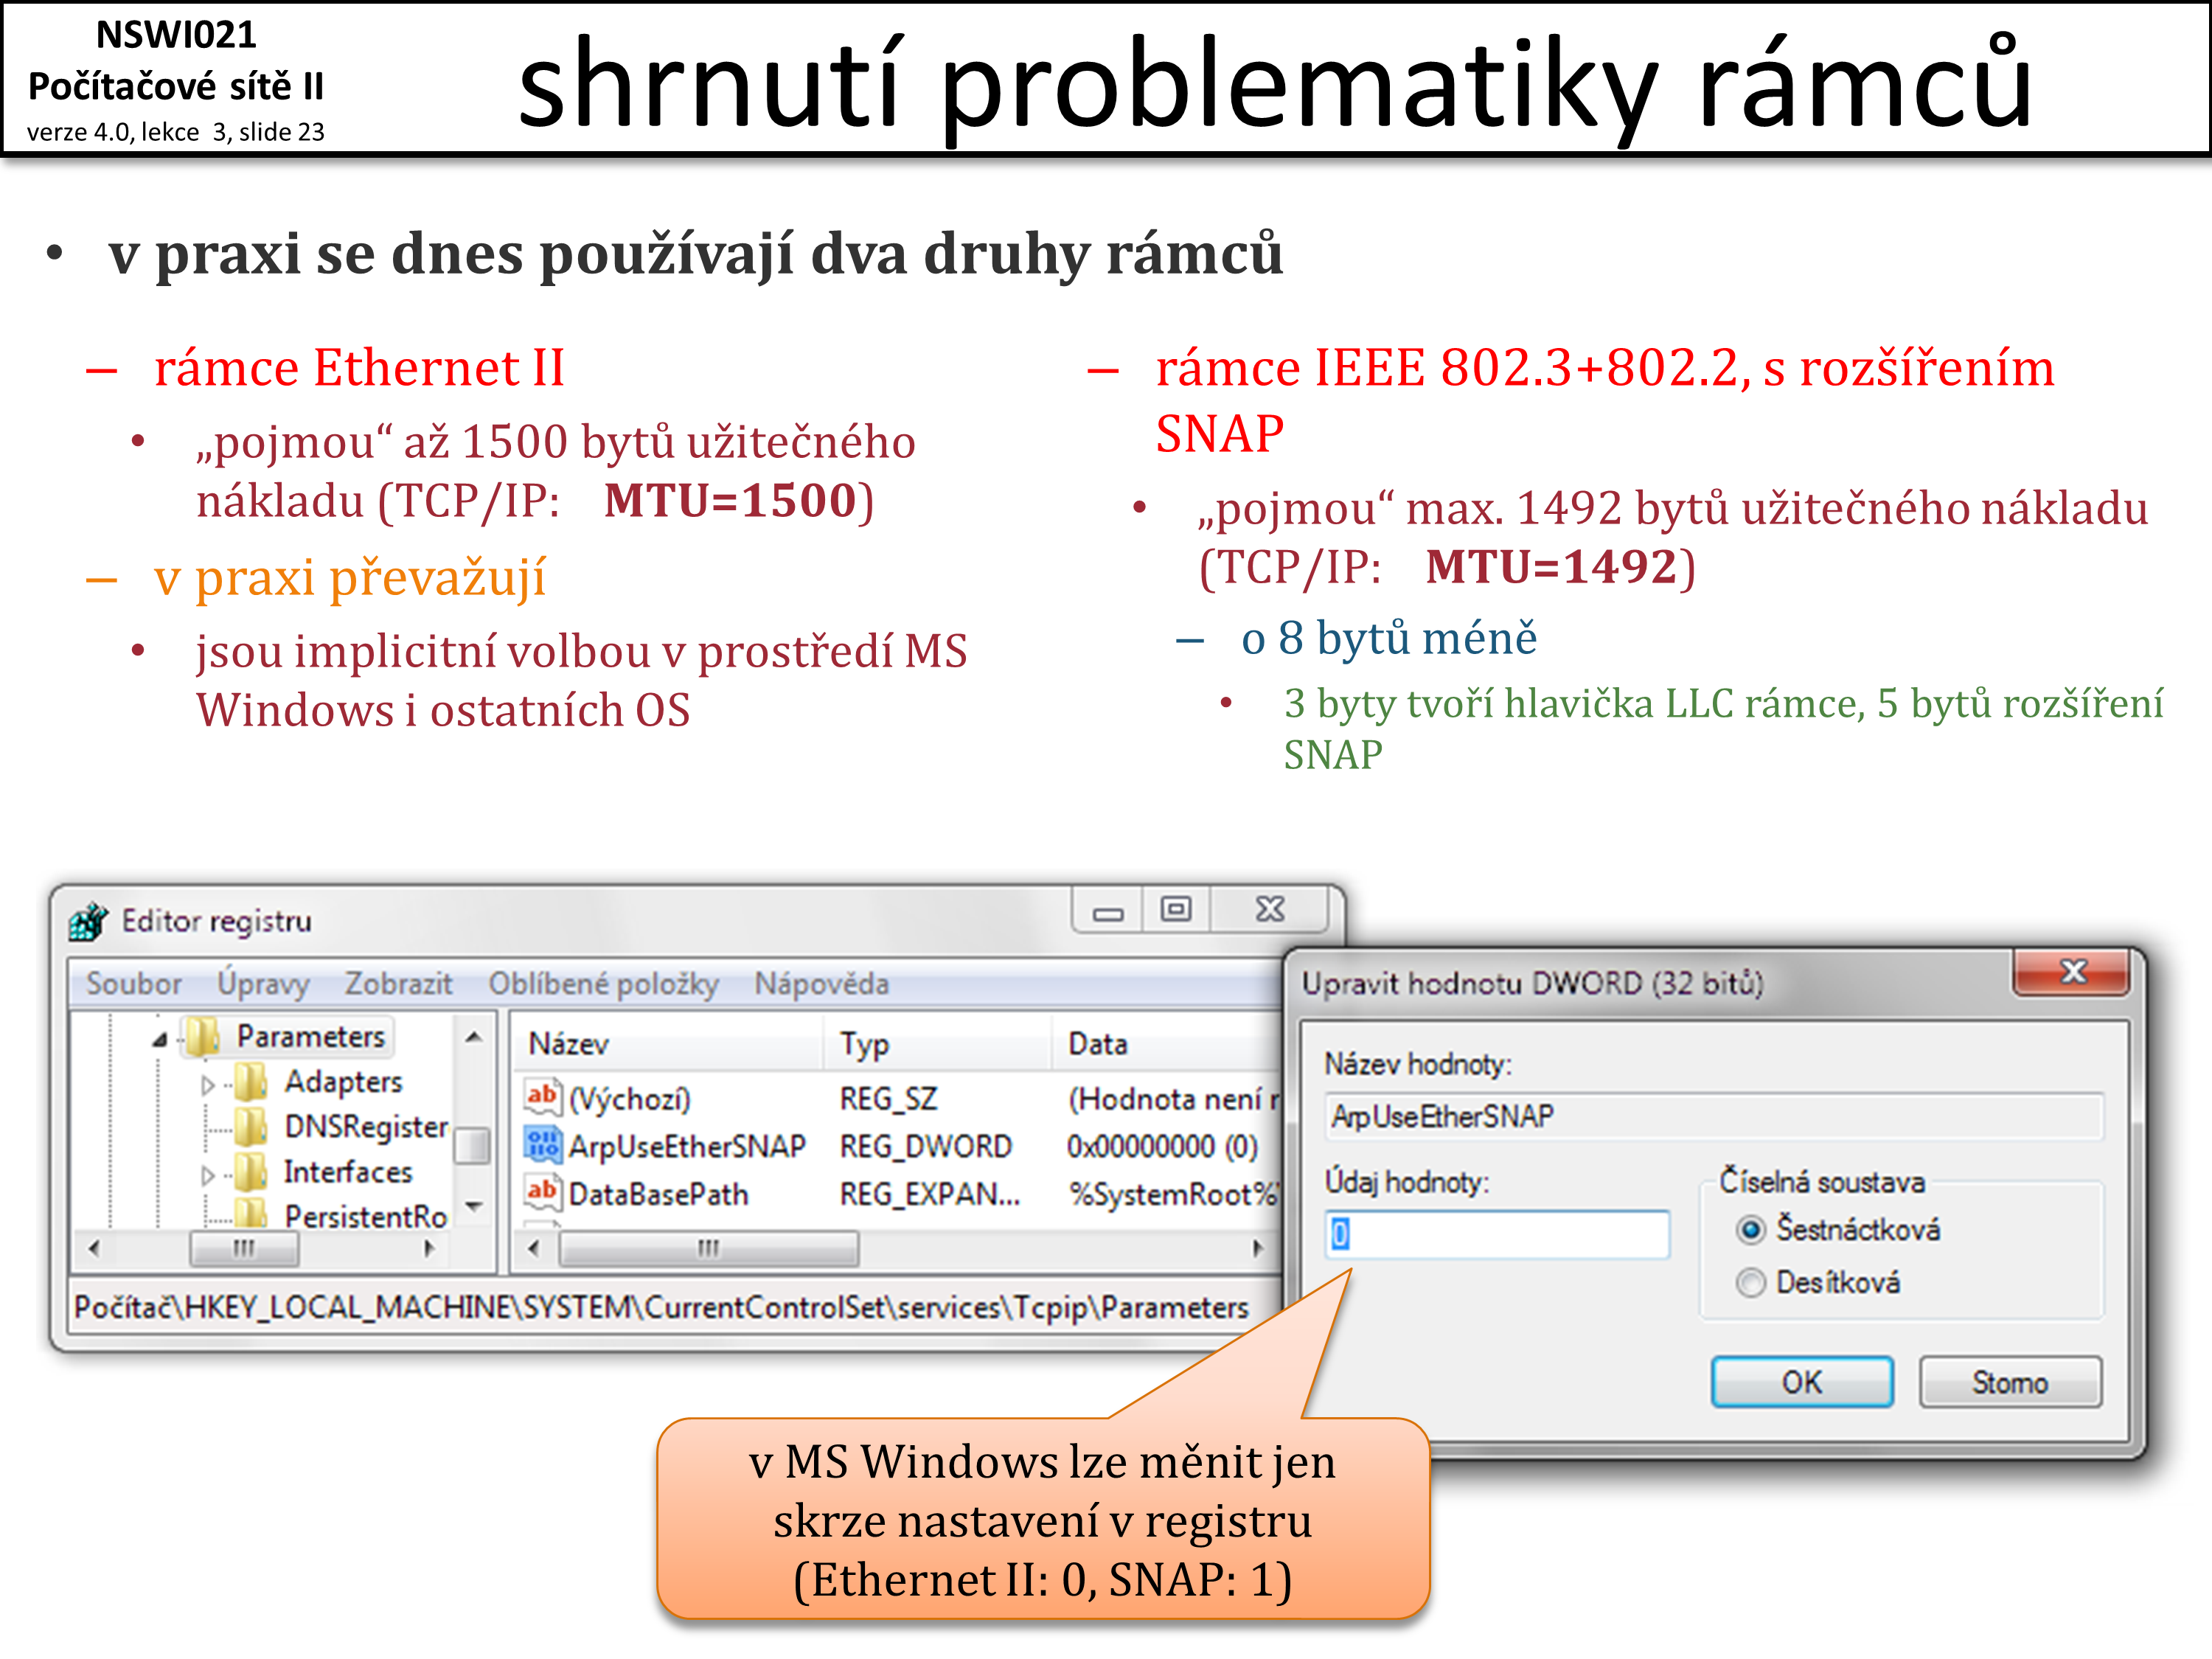Click the registry path in status bar
The height and width of the screenshot is (1659, 2212).
click(661, 1307)
